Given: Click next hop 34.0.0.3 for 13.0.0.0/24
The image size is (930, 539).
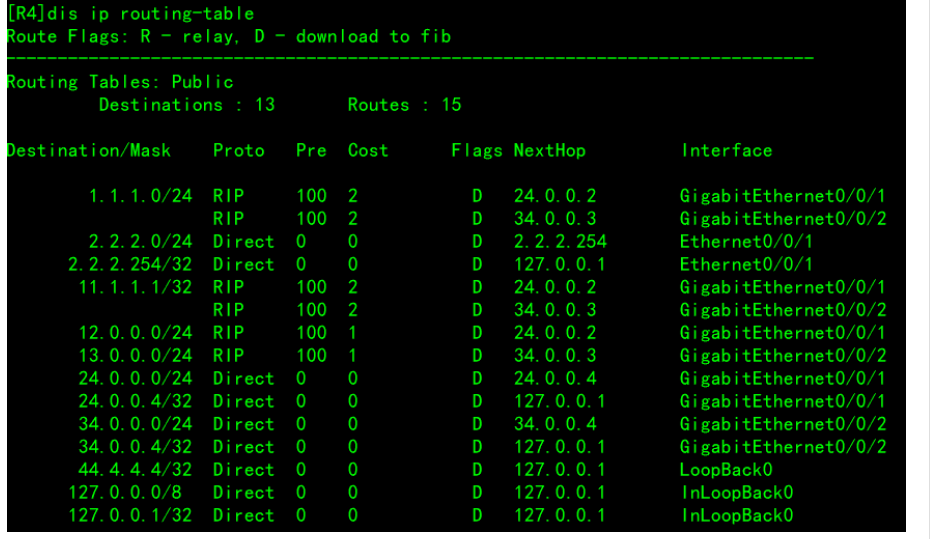Looking at the screenshot, I should (x=555, y=356).
